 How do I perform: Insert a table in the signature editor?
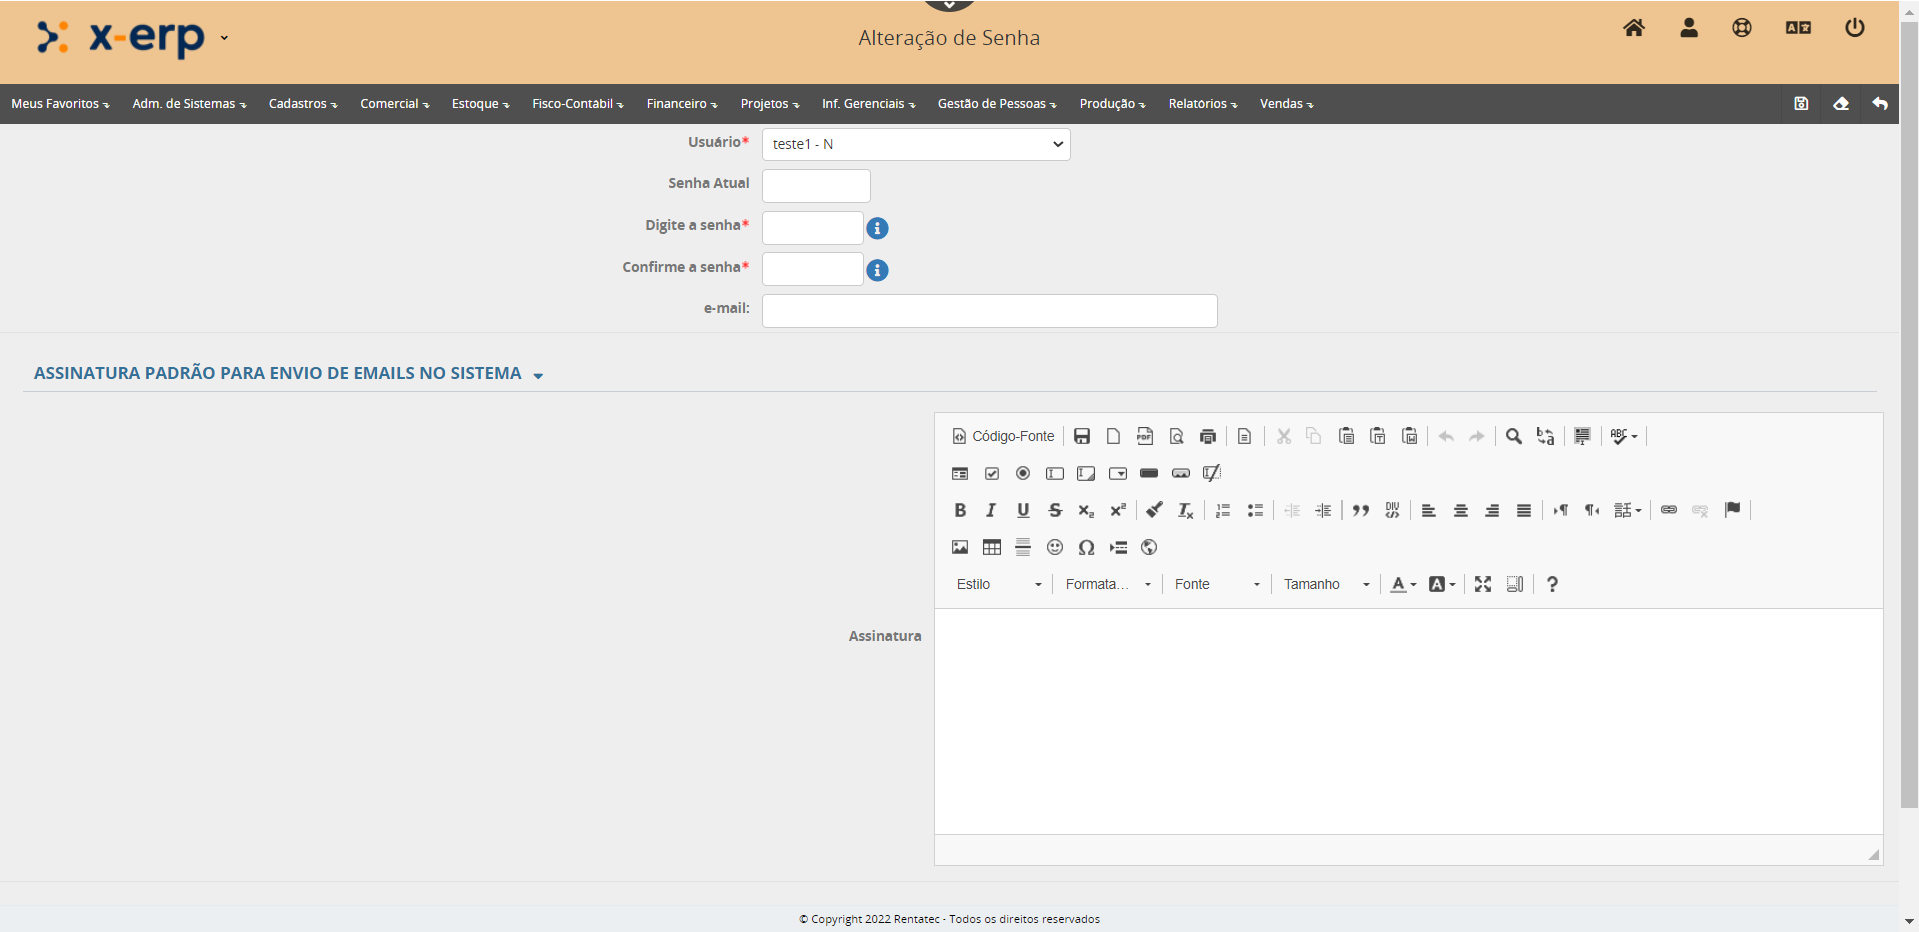pyautogui.click(x=991, y=547)
